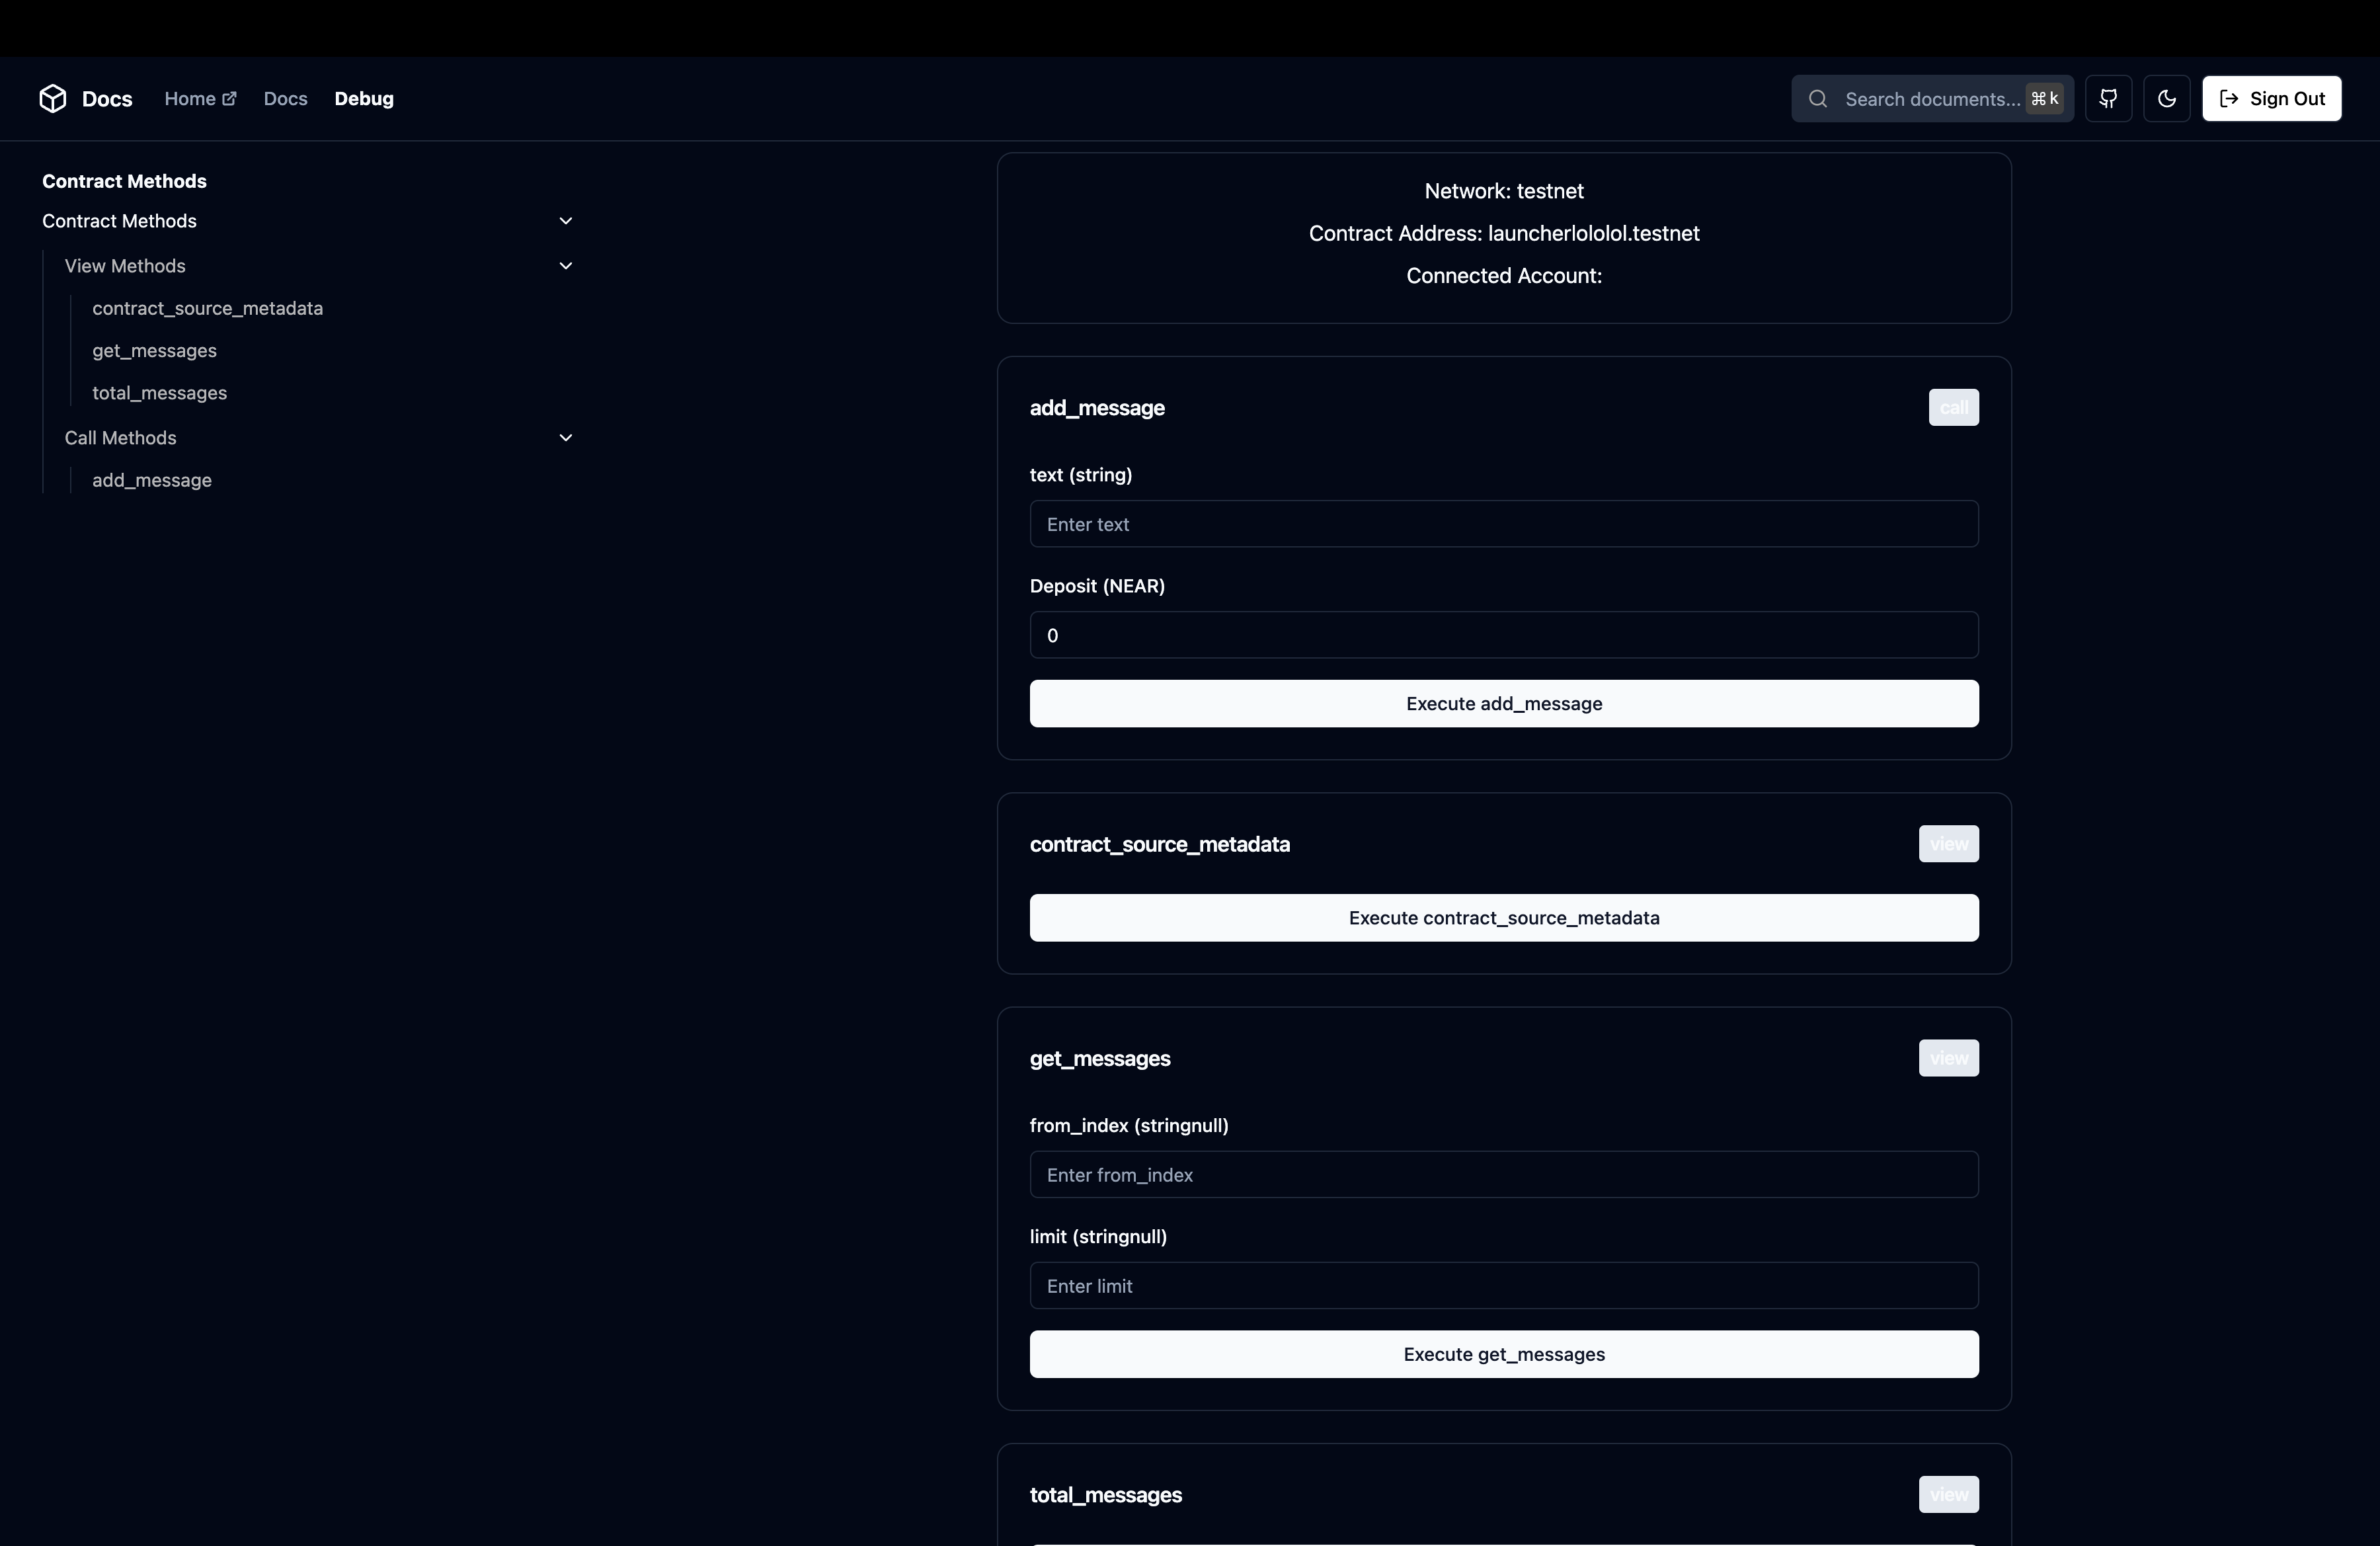
Task: Collapse the Contract Methods section chevron
Action: click(565, 220)
